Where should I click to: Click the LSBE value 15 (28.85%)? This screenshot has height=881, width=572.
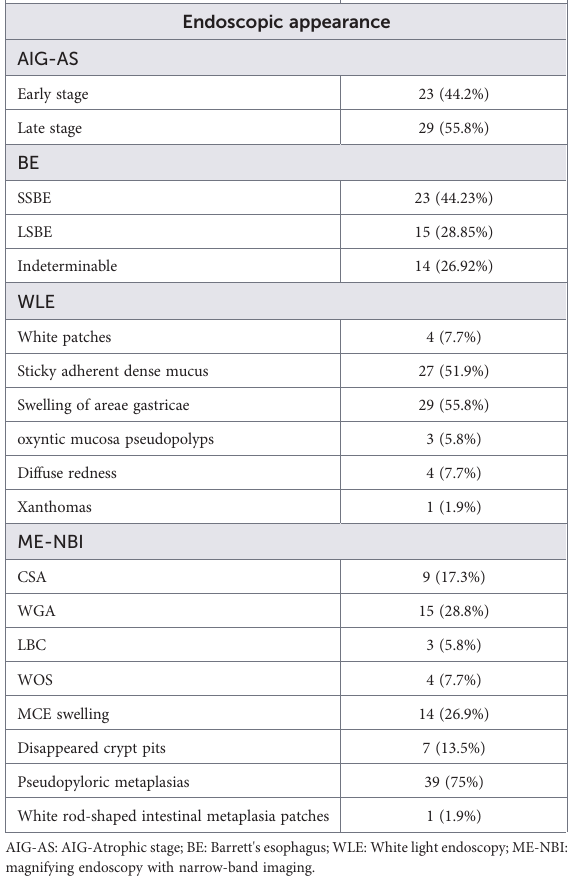(453, 232)
